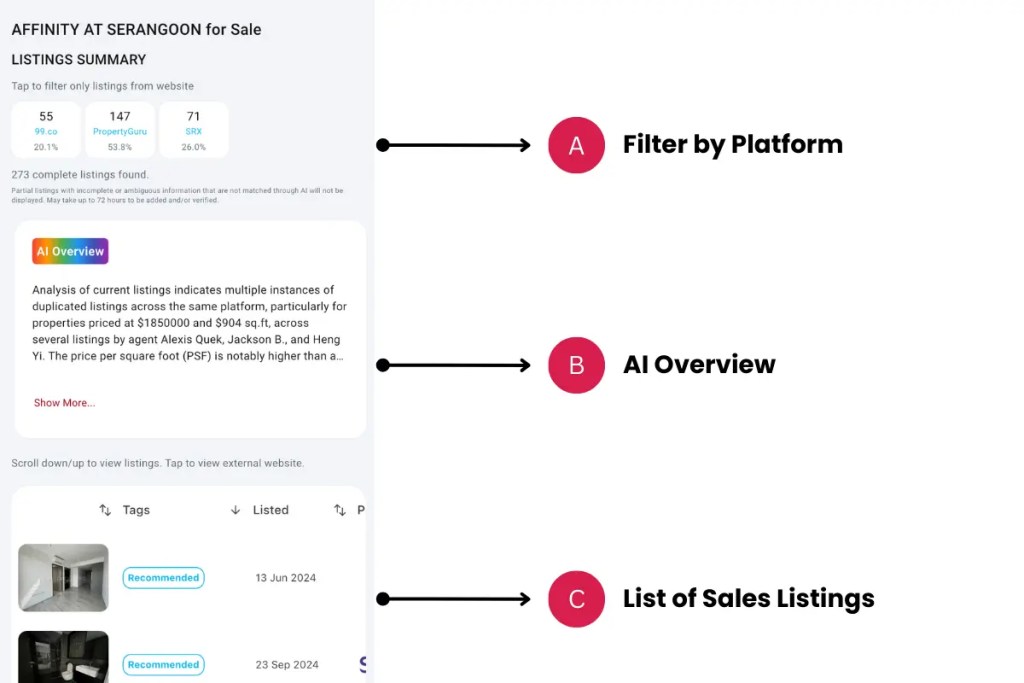Filter listings by PropertyGuru platform

[120, 130]
